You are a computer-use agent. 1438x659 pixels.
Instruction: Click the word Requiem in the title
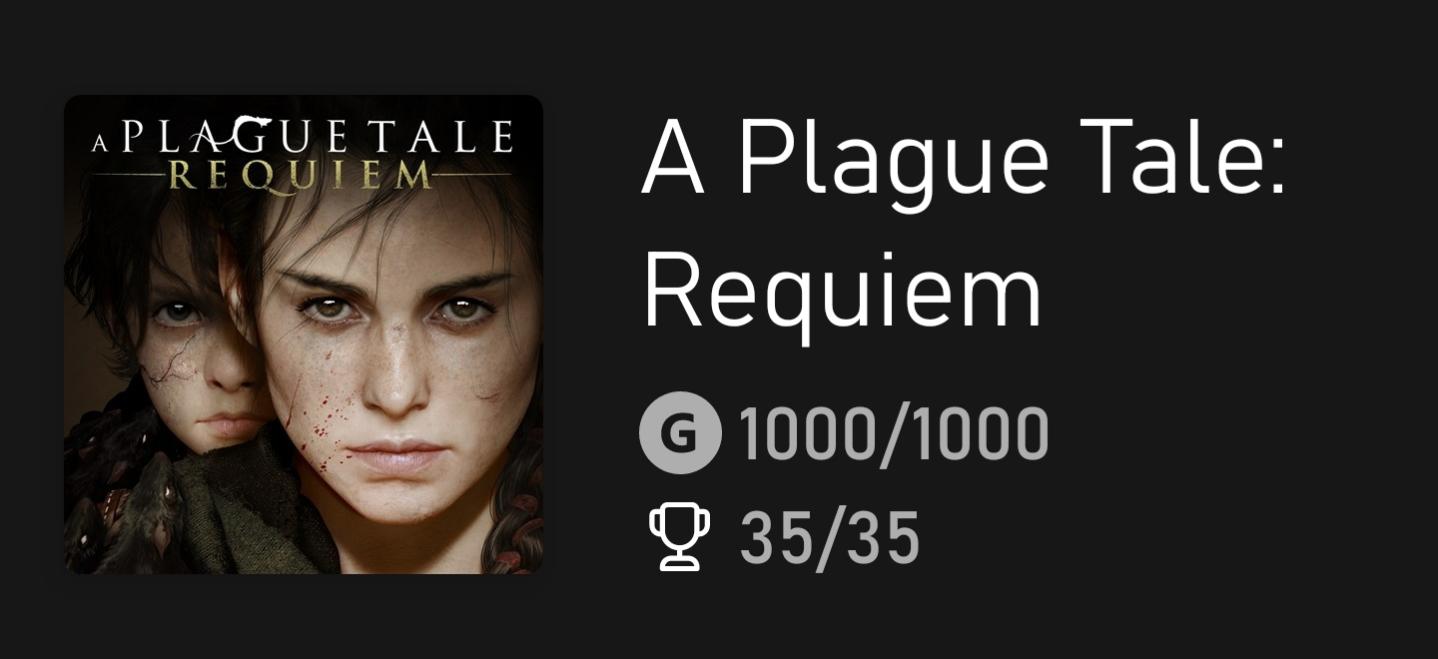click(842, 295)
